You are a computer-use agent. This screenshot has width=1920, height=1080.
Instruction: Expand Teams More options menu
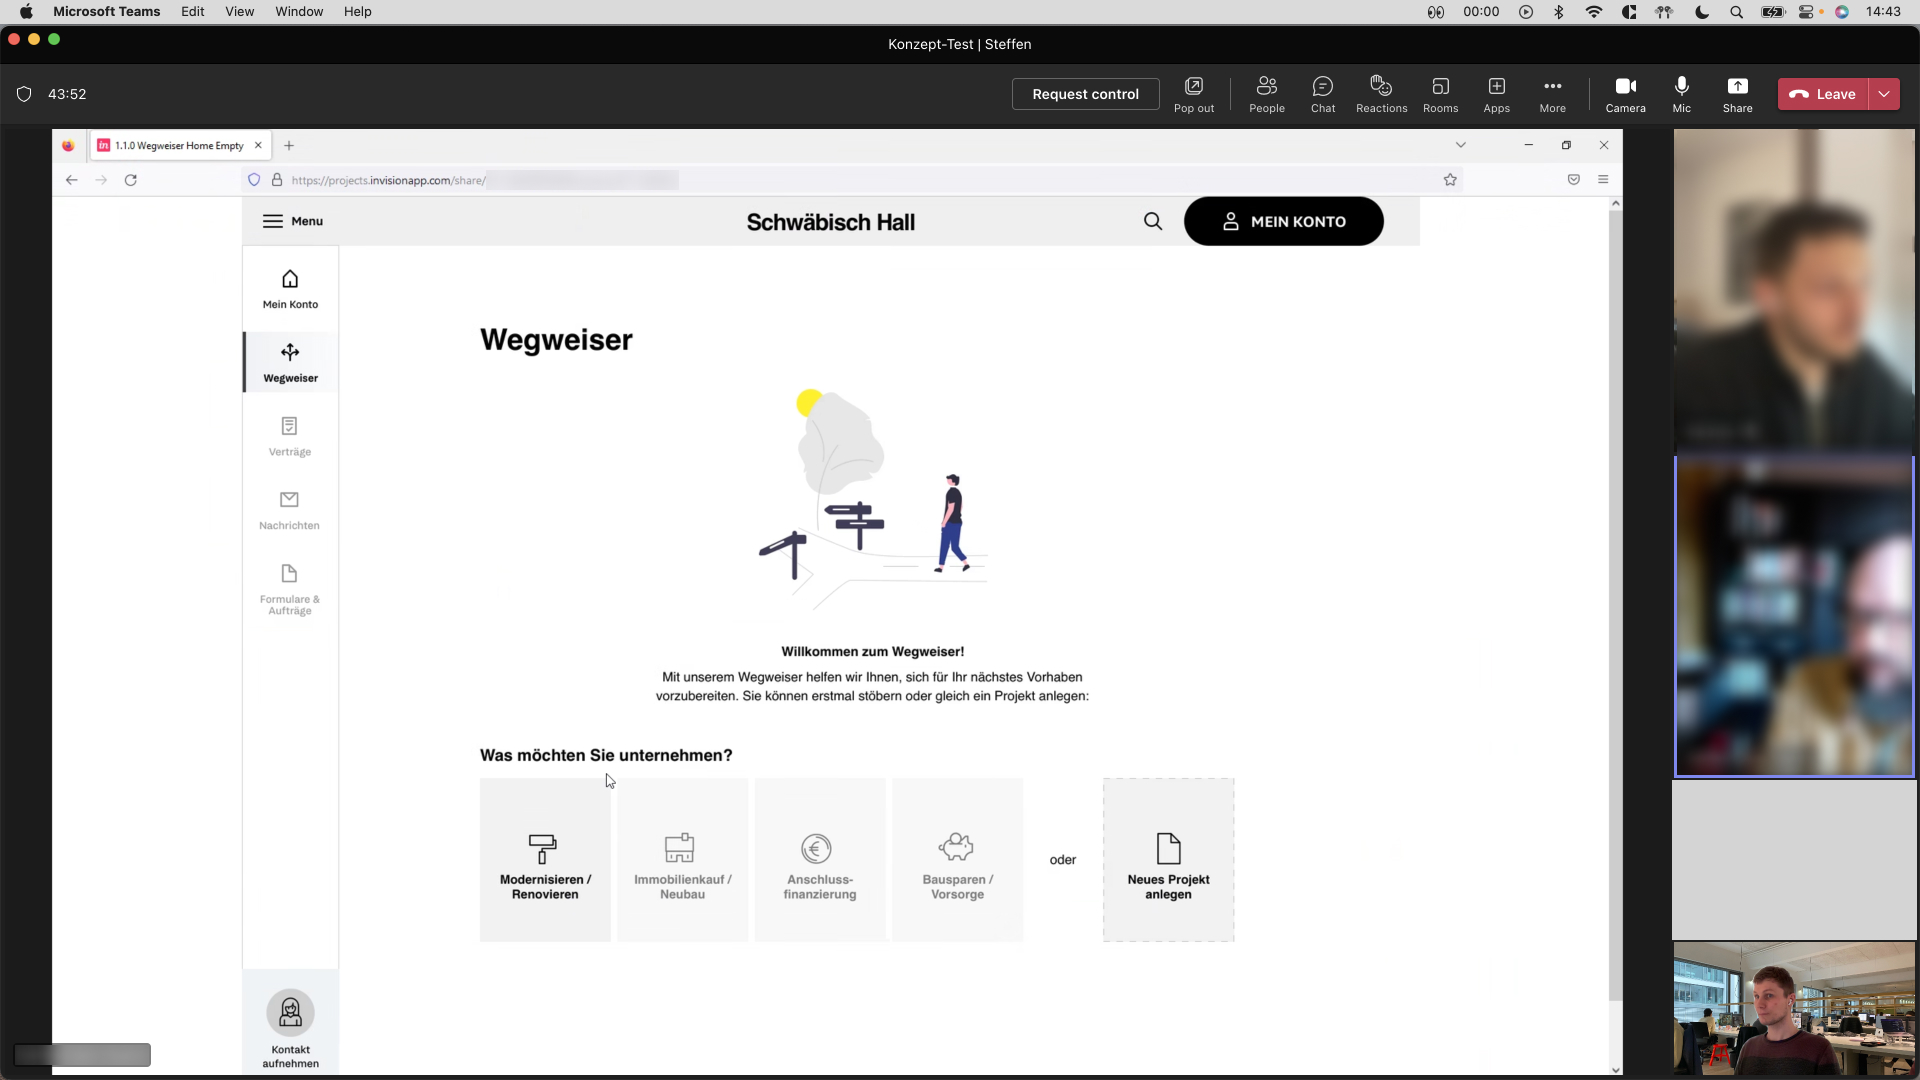tap(1553, 94)
